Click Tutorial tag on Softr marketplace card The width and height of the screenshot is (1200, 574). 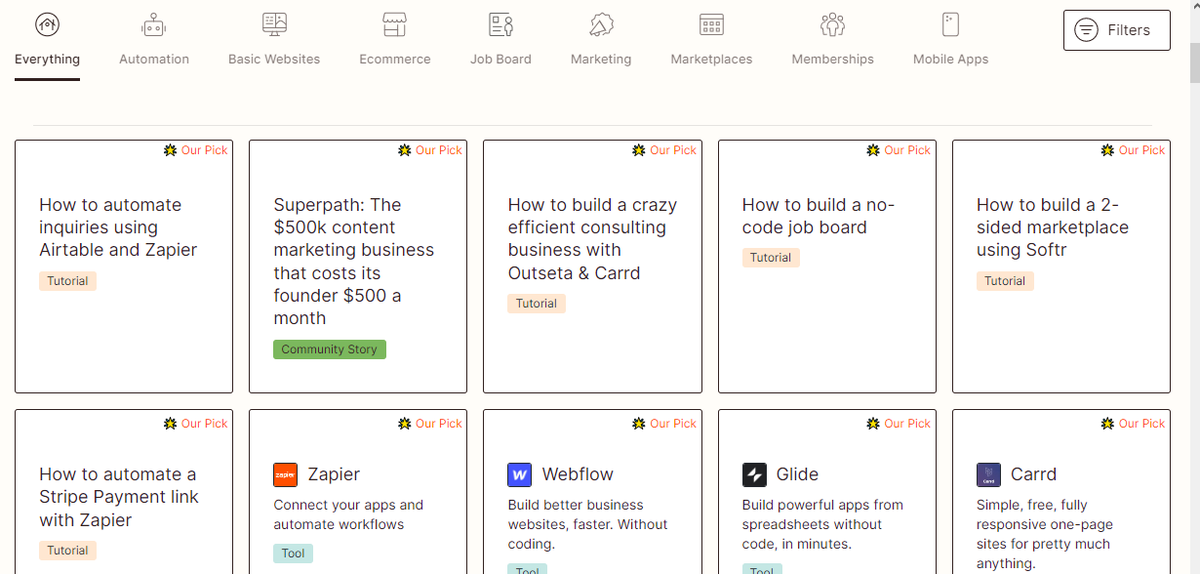1005,281
